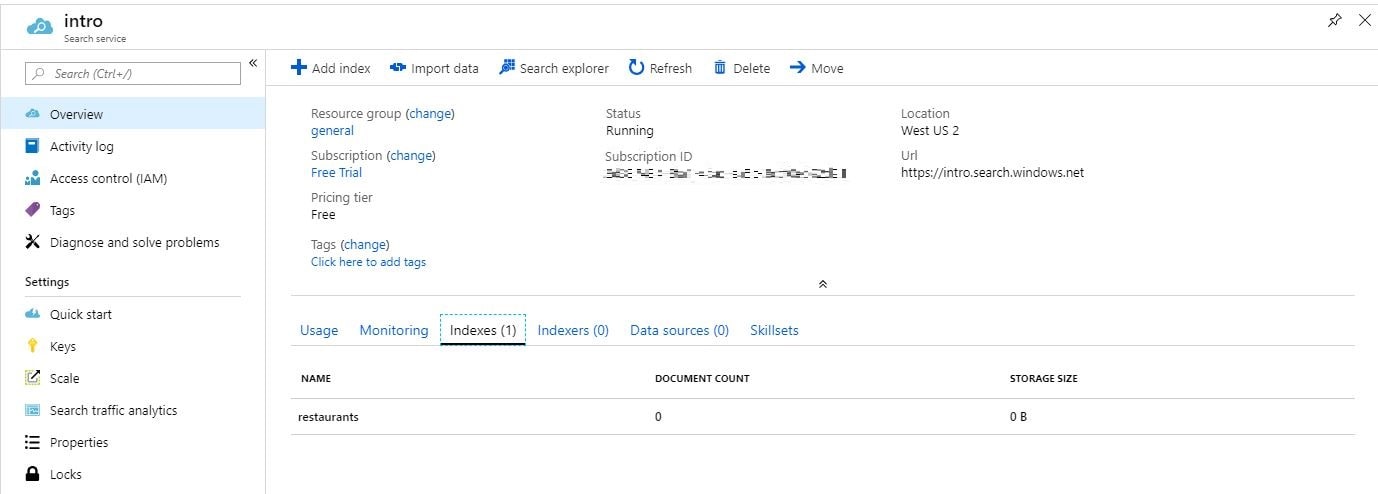This screenshot has width=1378, height=494.
Task: Click Import data in the toolbar
Action: [434, 68]
